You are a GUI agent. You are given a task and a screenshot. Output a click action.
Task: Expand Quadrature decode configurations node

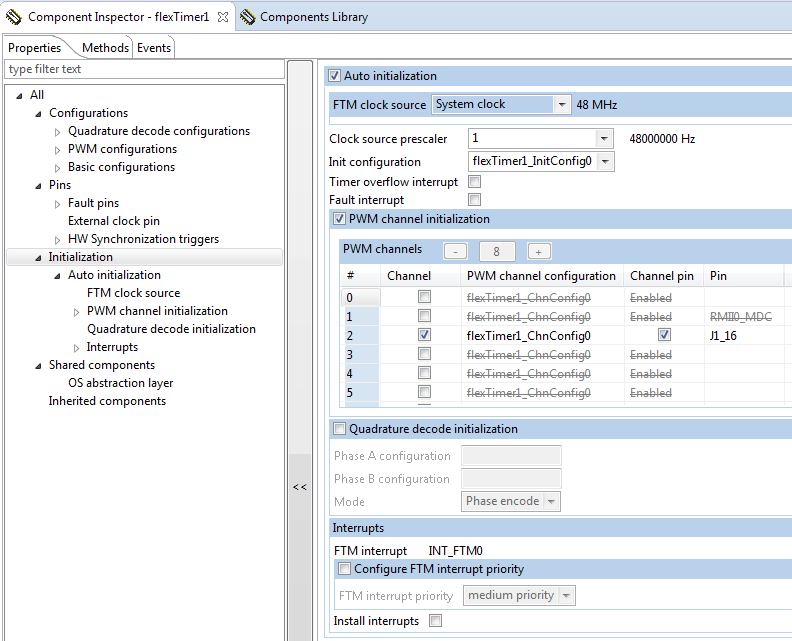58,132
